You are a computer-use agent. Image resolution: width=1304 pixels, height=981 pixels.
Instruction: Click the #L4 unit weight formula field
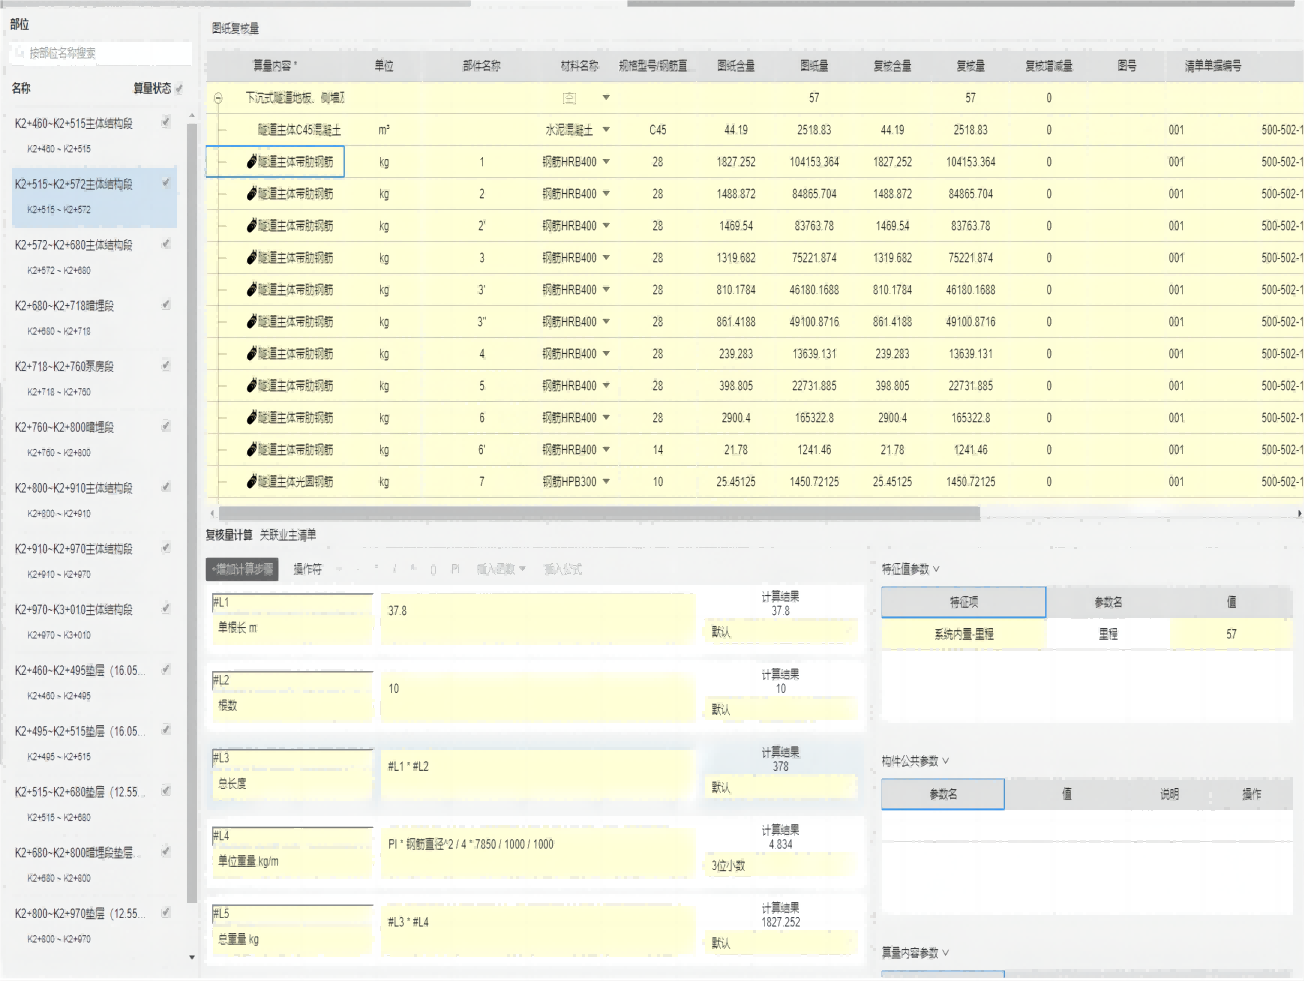point(536,846)
